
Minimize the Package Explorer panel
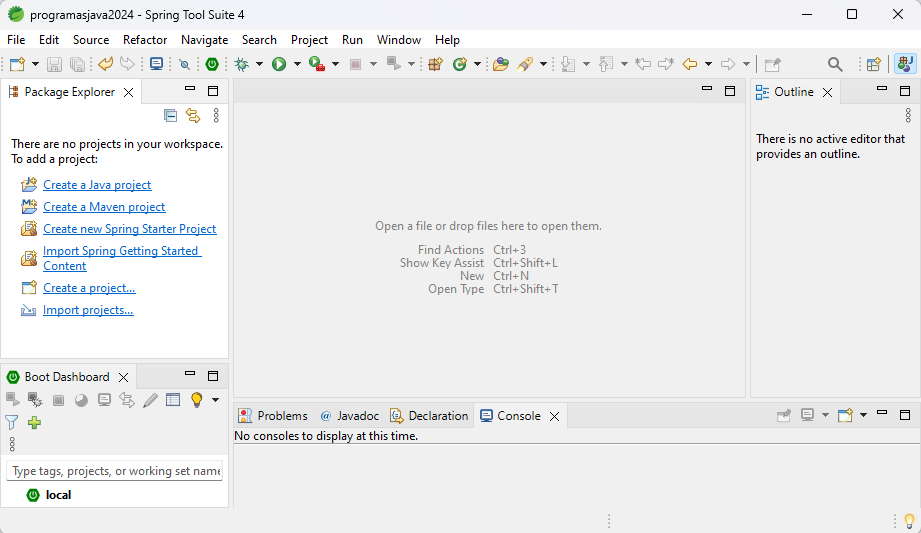click(190, 89)
